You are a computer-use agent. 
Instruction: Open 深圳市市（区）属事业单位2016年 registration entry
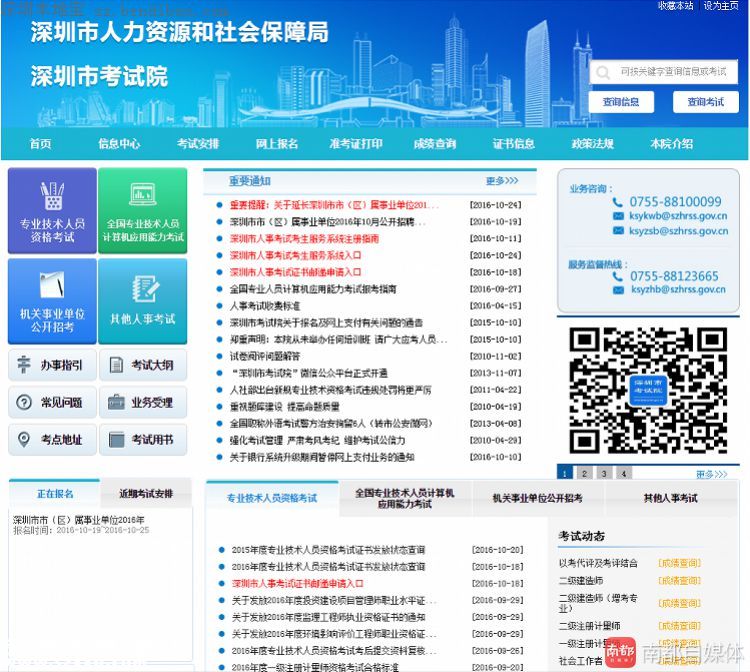coord(78,520)
